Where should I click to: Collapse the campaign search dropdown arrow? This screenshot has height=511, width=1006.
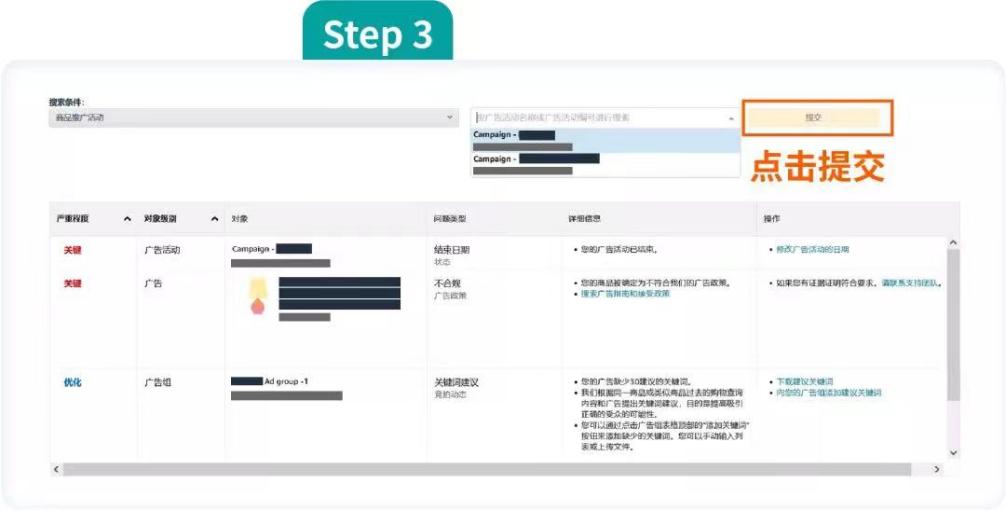[x=731, y=118]
